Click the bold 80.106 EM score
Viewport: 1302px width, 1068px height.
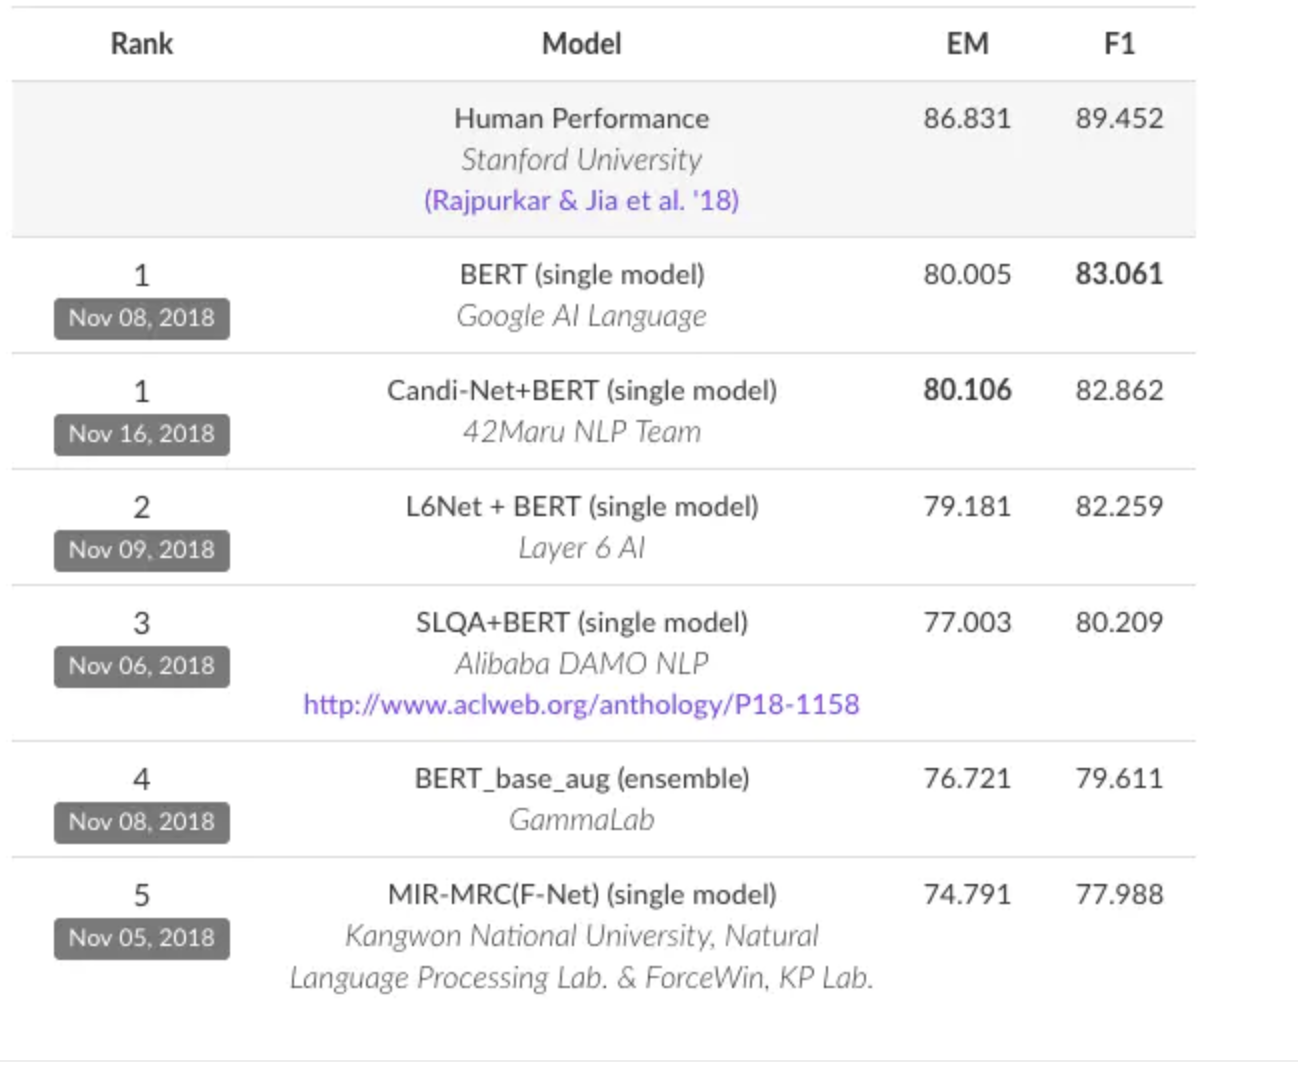coord(968,390)
